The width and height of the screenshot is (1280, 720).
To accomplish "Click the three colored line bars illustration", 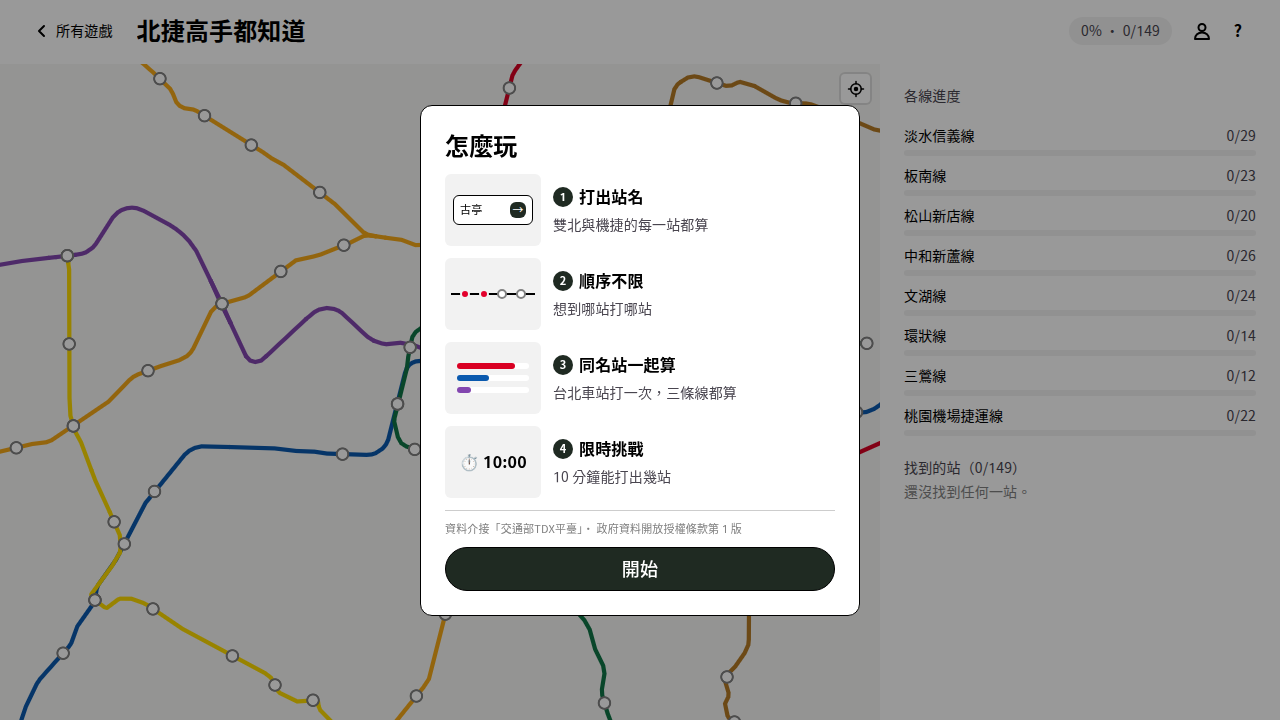I will pos(493,378).
